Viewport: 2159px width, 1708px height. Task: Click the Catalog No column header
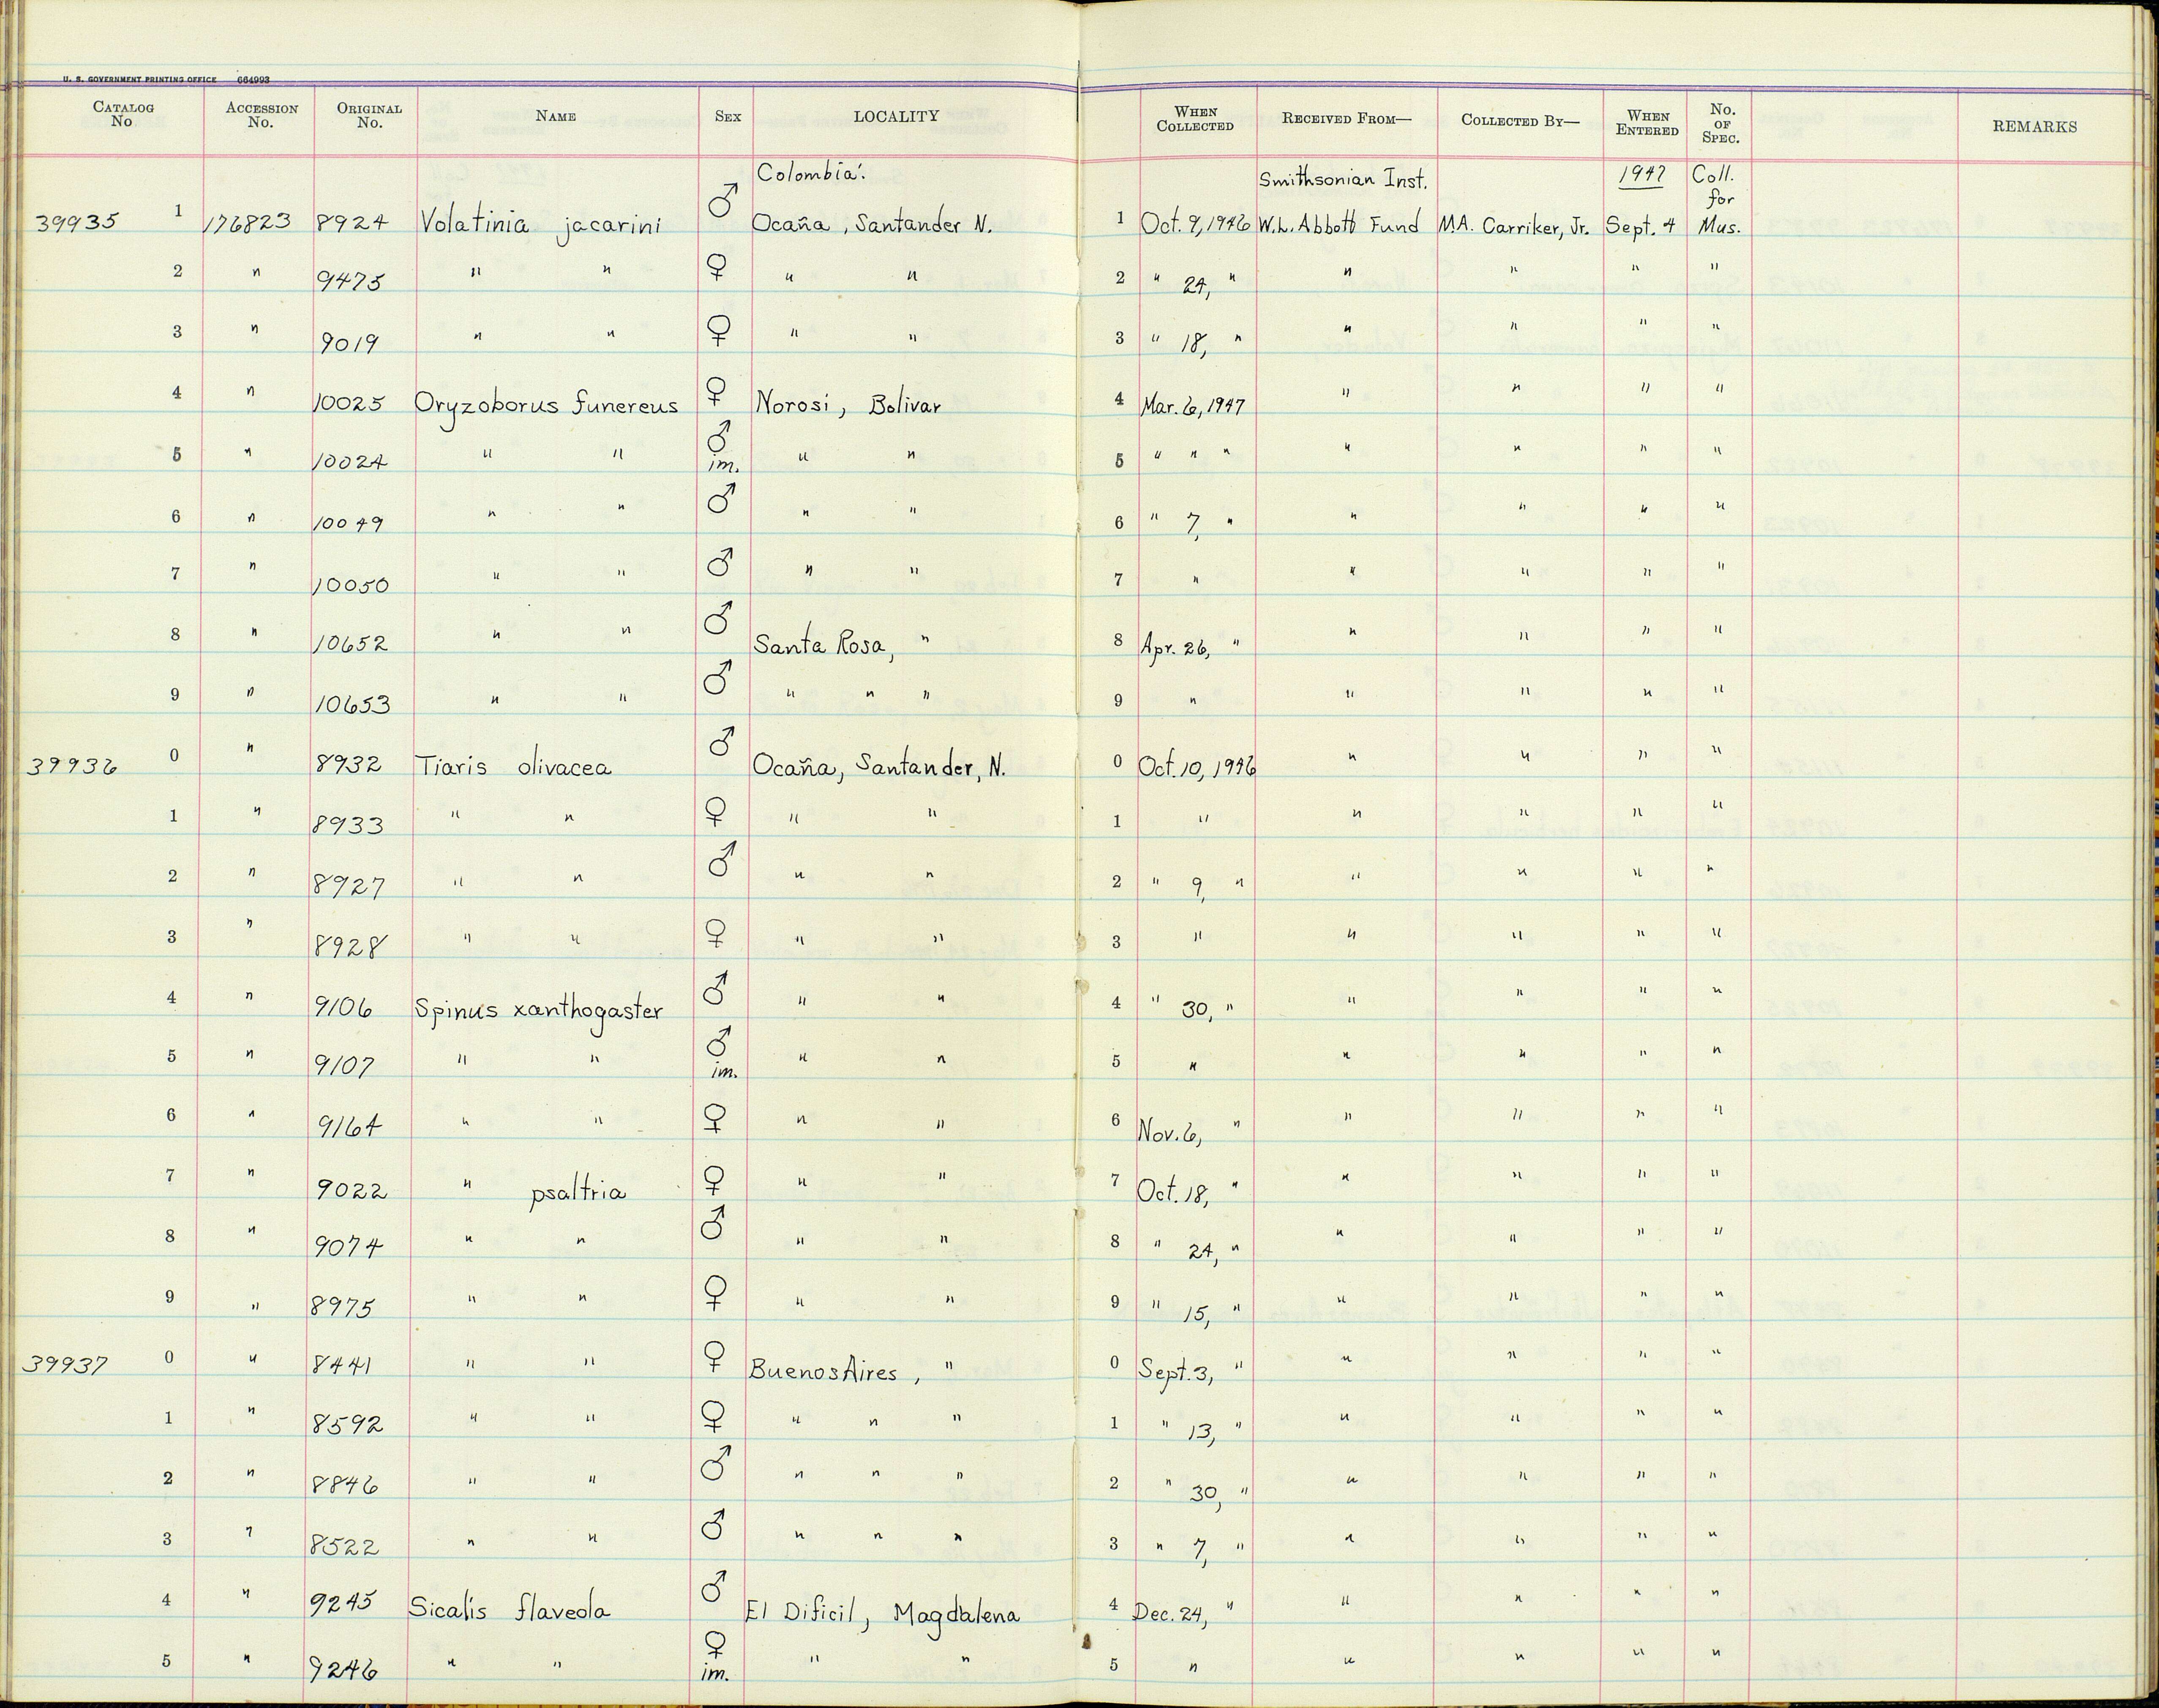[x=122, y=114]
